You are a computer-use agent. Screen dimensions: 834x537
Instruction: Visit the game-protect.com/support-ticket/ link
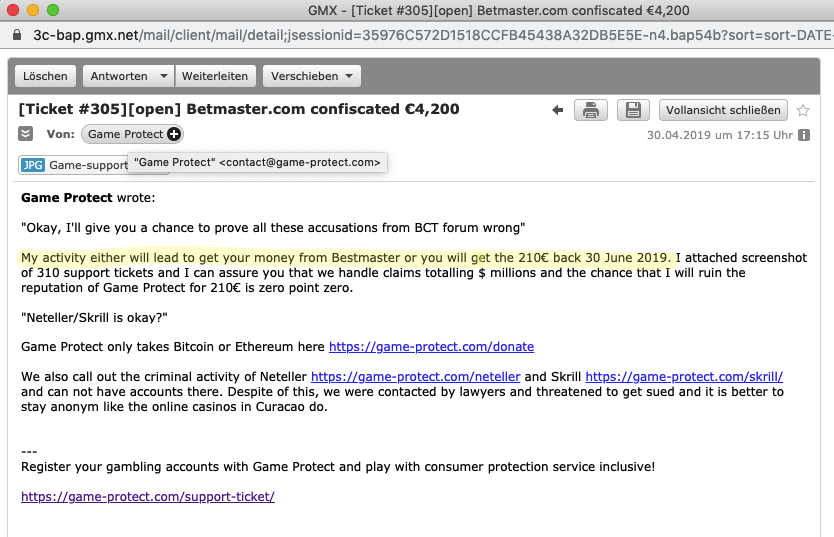point(148,497)
